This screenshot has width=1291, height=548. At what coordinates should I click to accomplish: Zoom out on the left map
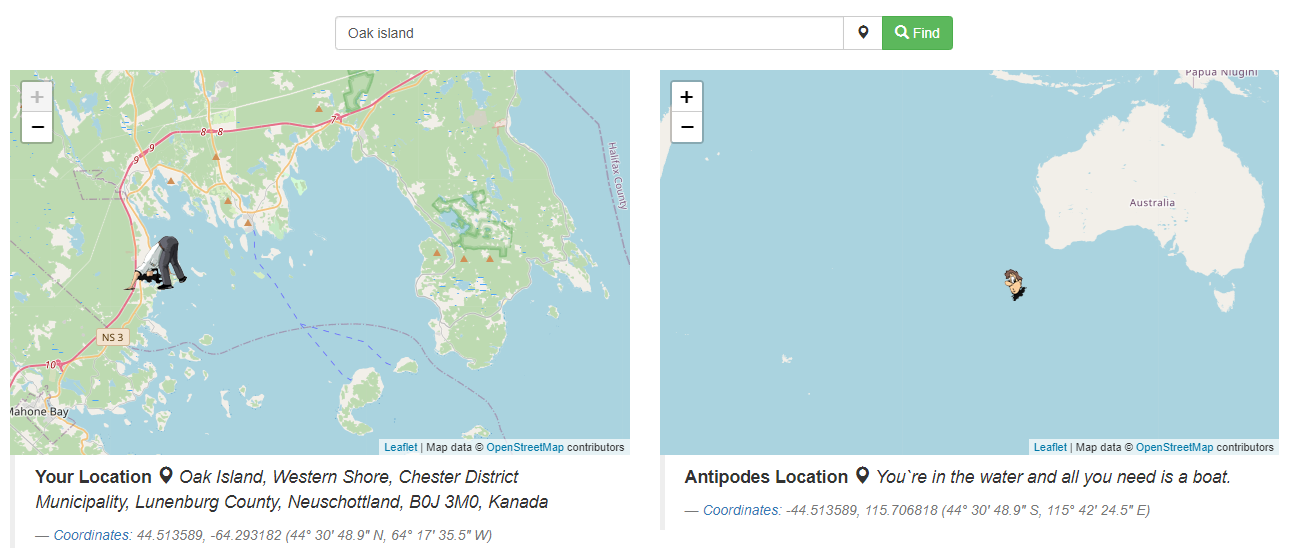37,127
